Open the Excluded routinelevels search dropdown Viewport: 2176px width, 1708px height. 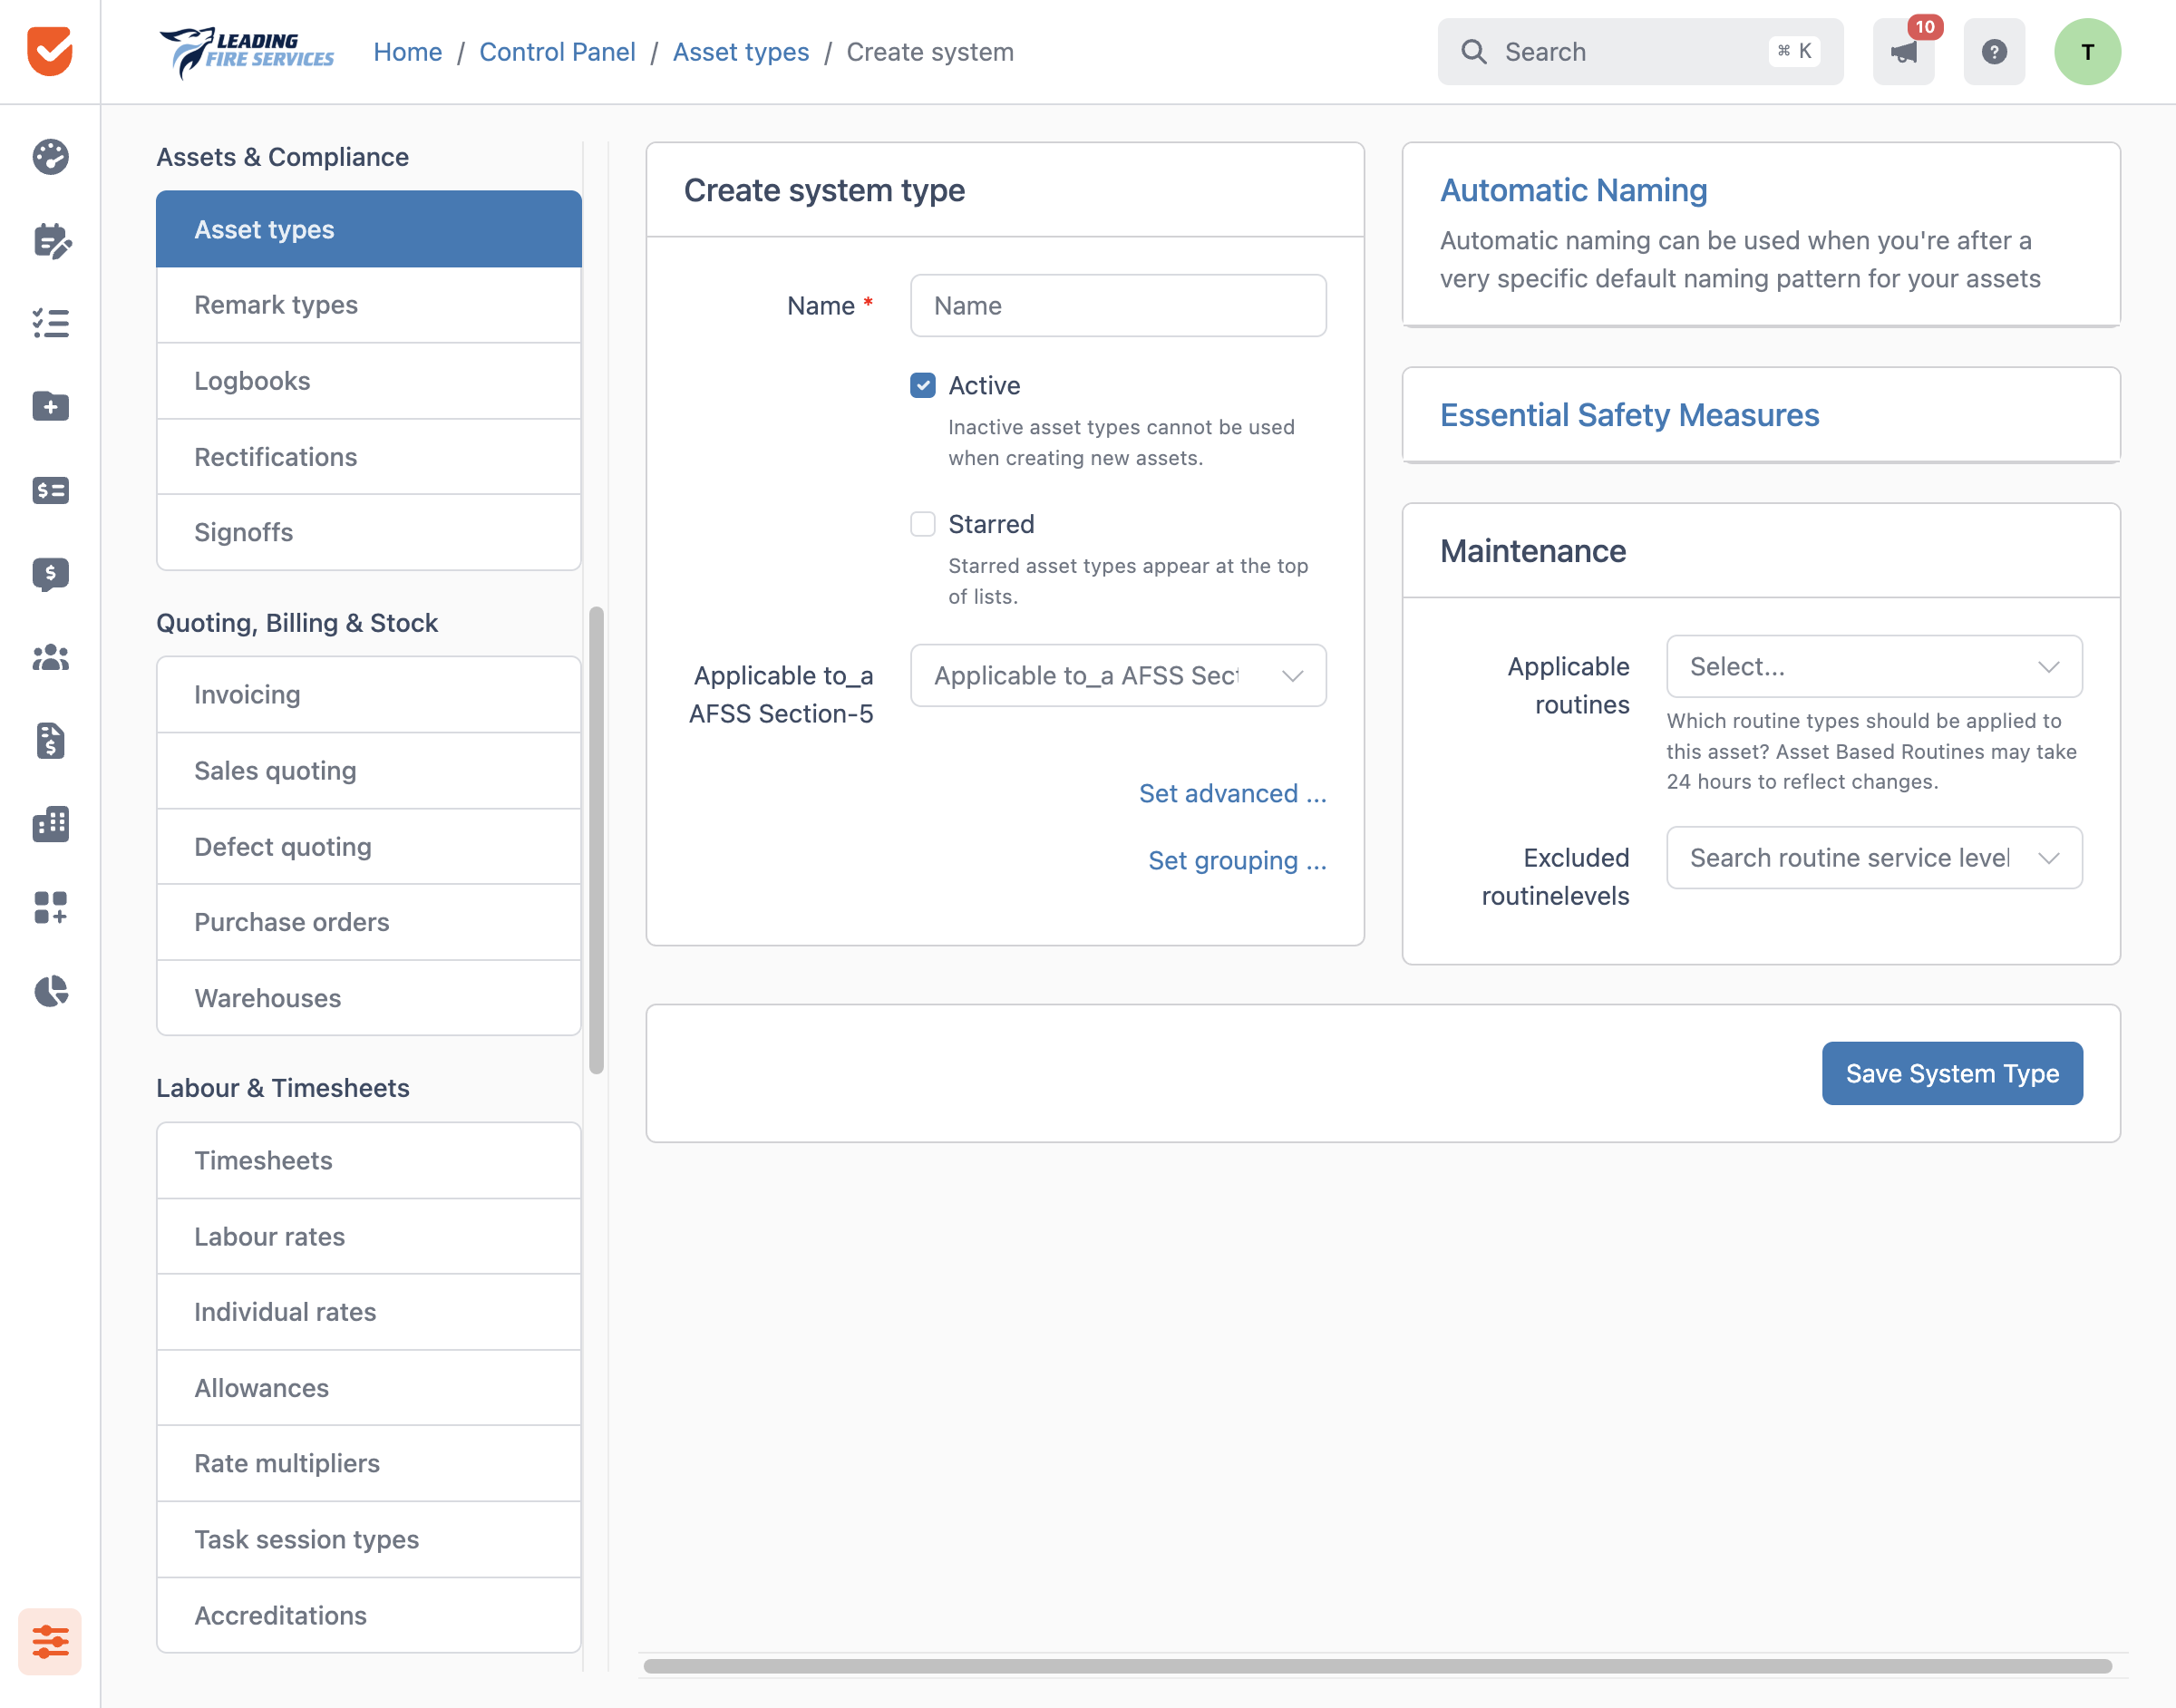(1874, 858)
